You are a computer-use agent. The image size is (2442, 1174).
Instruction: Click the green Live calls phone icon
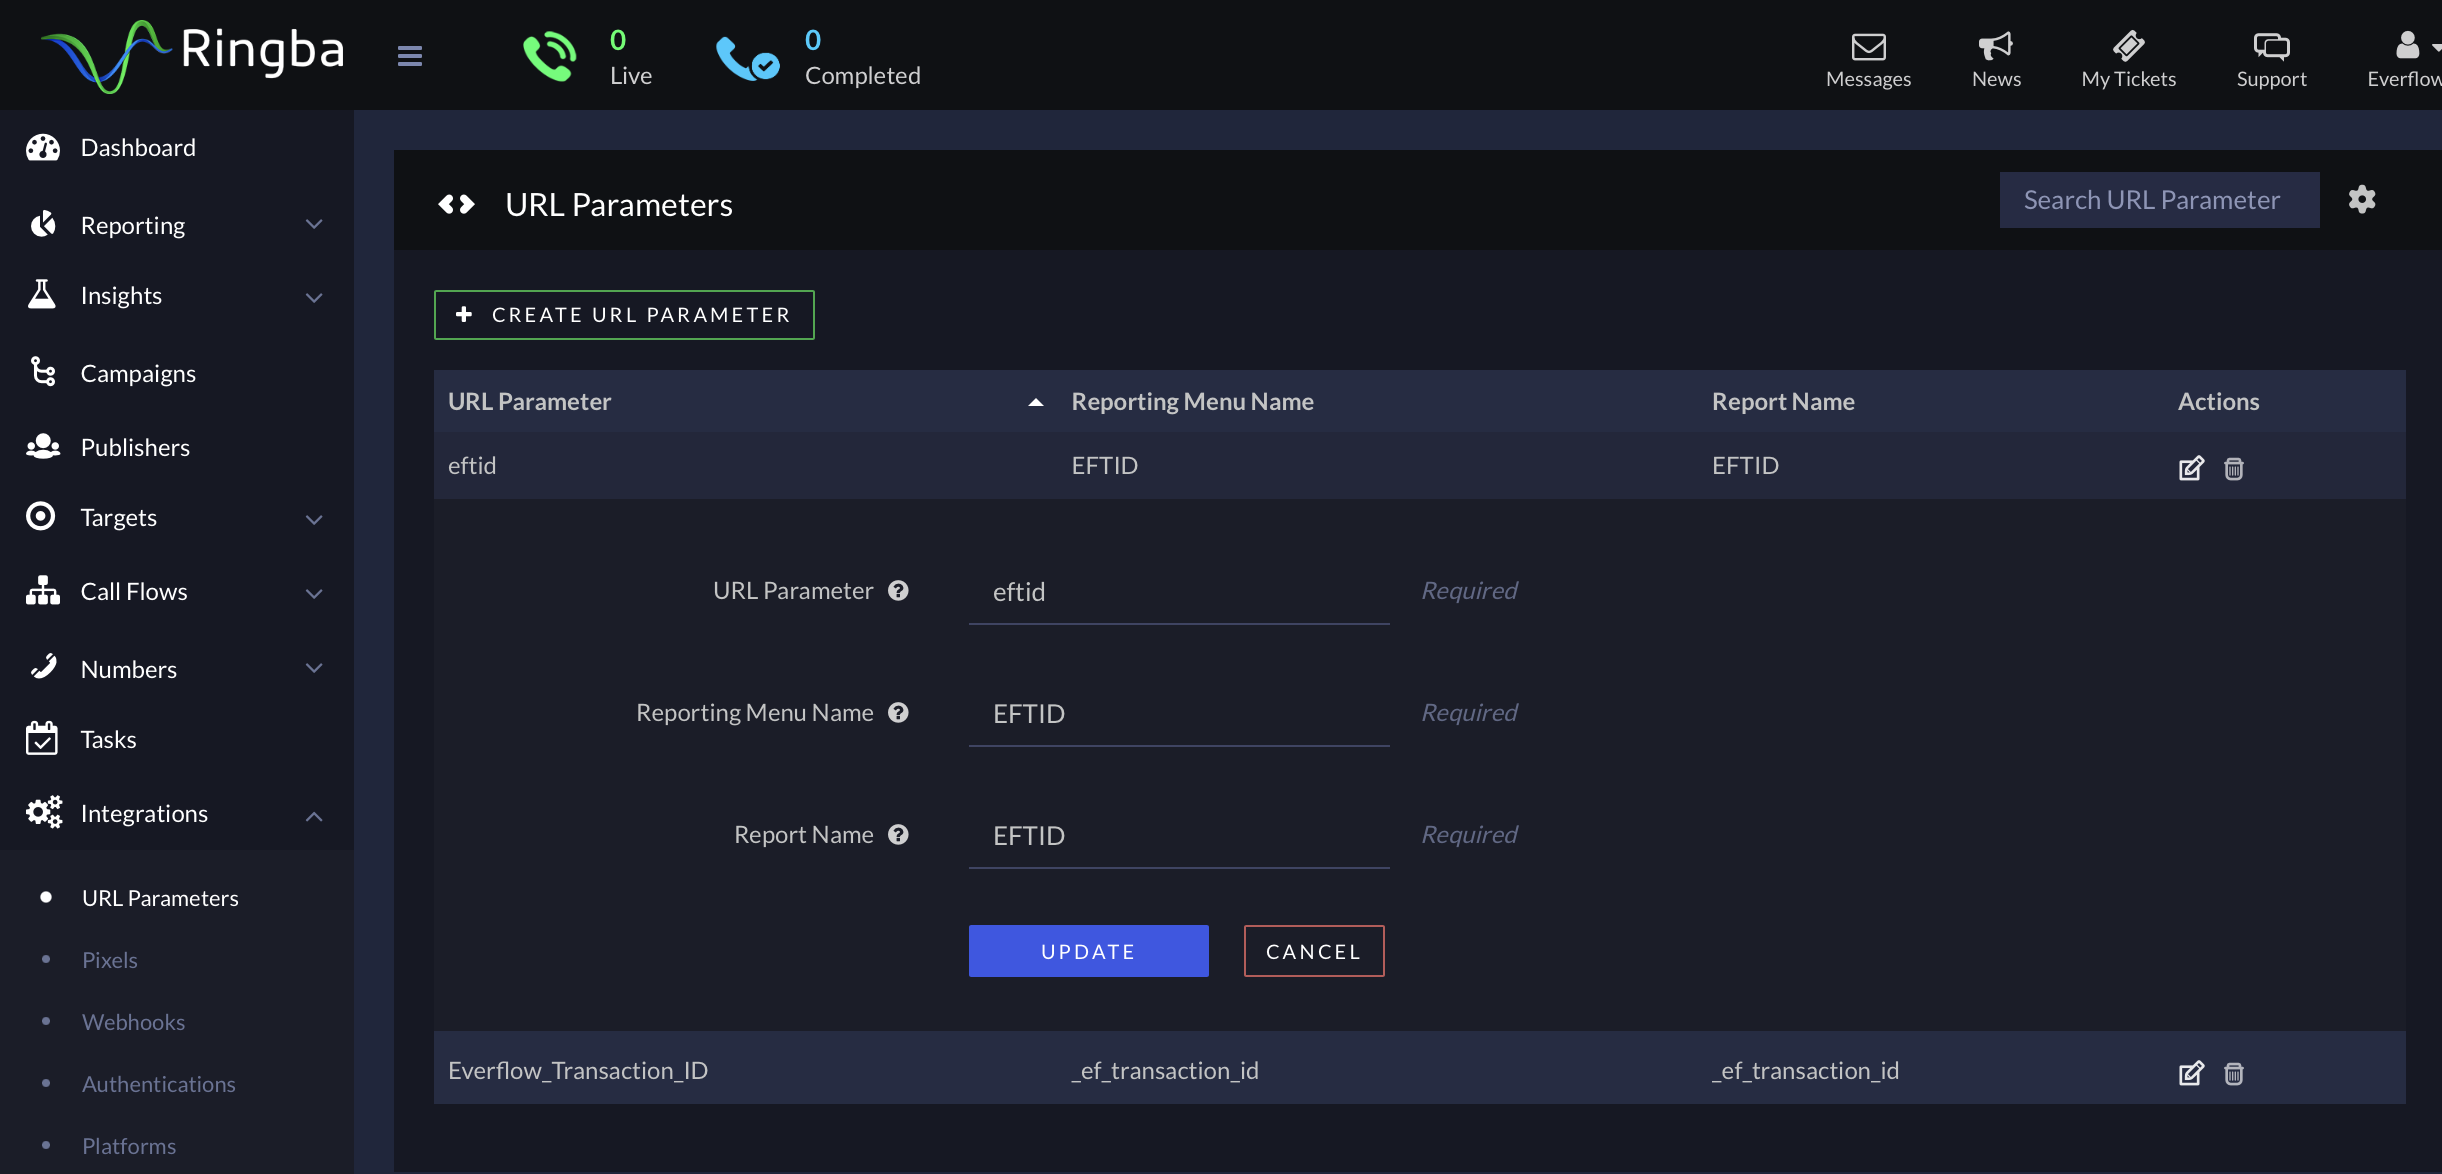[549, 56]
